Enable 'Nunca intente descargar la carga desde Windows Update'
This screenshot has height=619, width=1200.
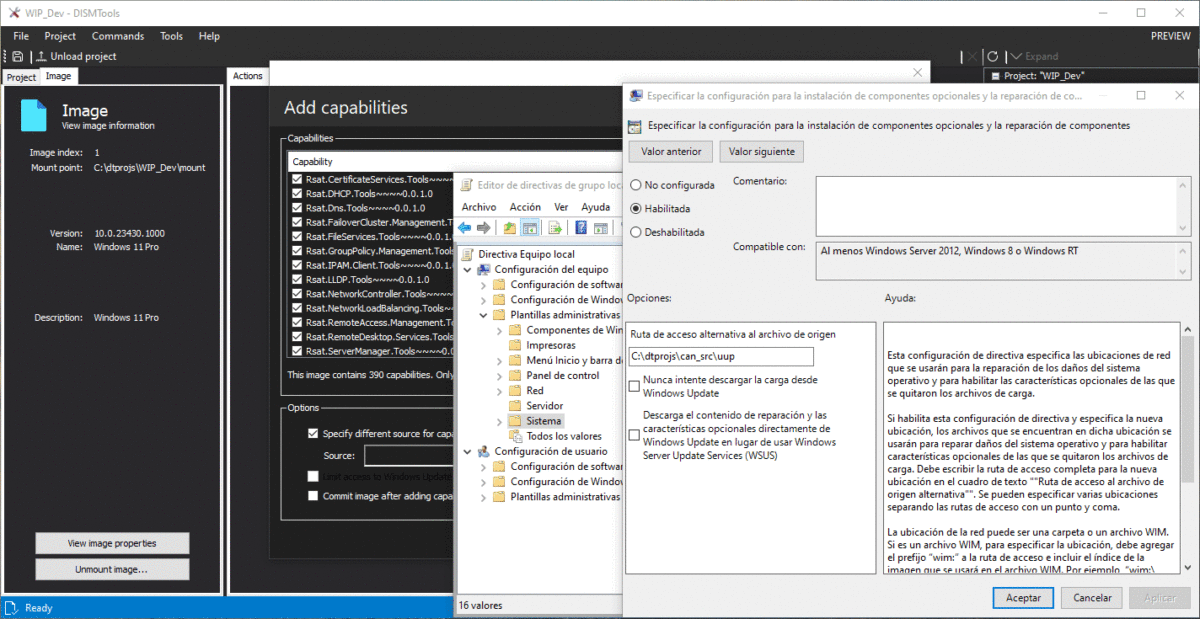pos(636,387)
